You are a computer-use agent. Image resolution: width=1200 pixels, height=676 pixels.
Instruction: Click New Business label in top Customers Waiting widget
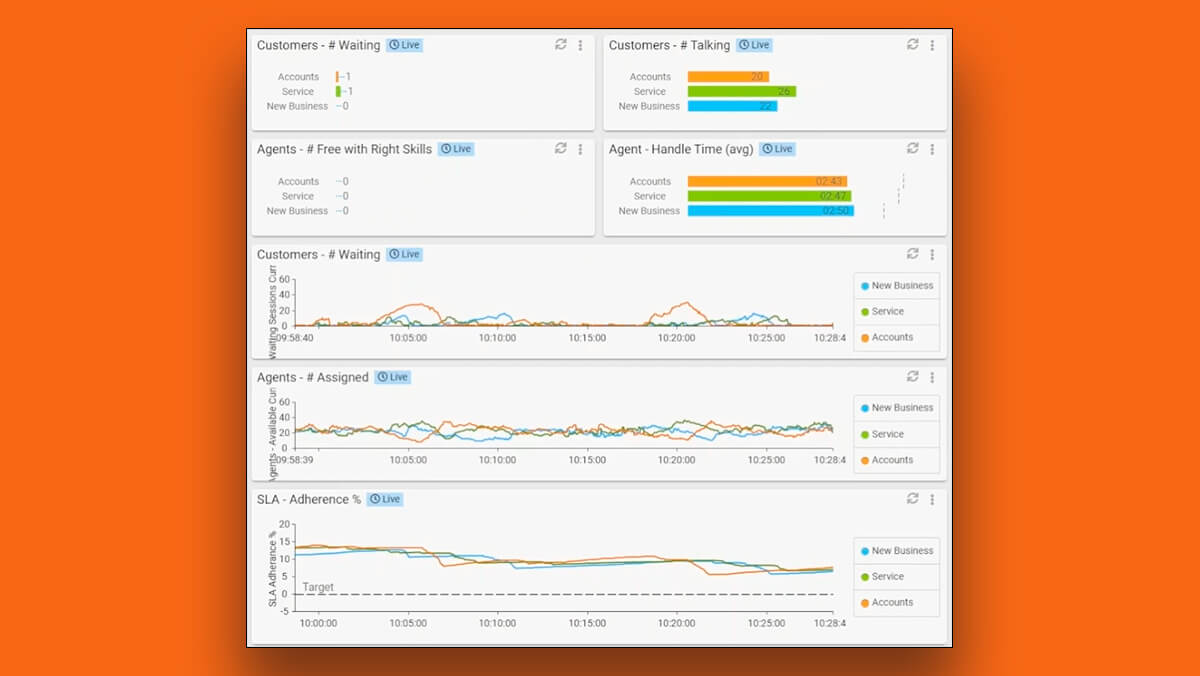(297, 106)
